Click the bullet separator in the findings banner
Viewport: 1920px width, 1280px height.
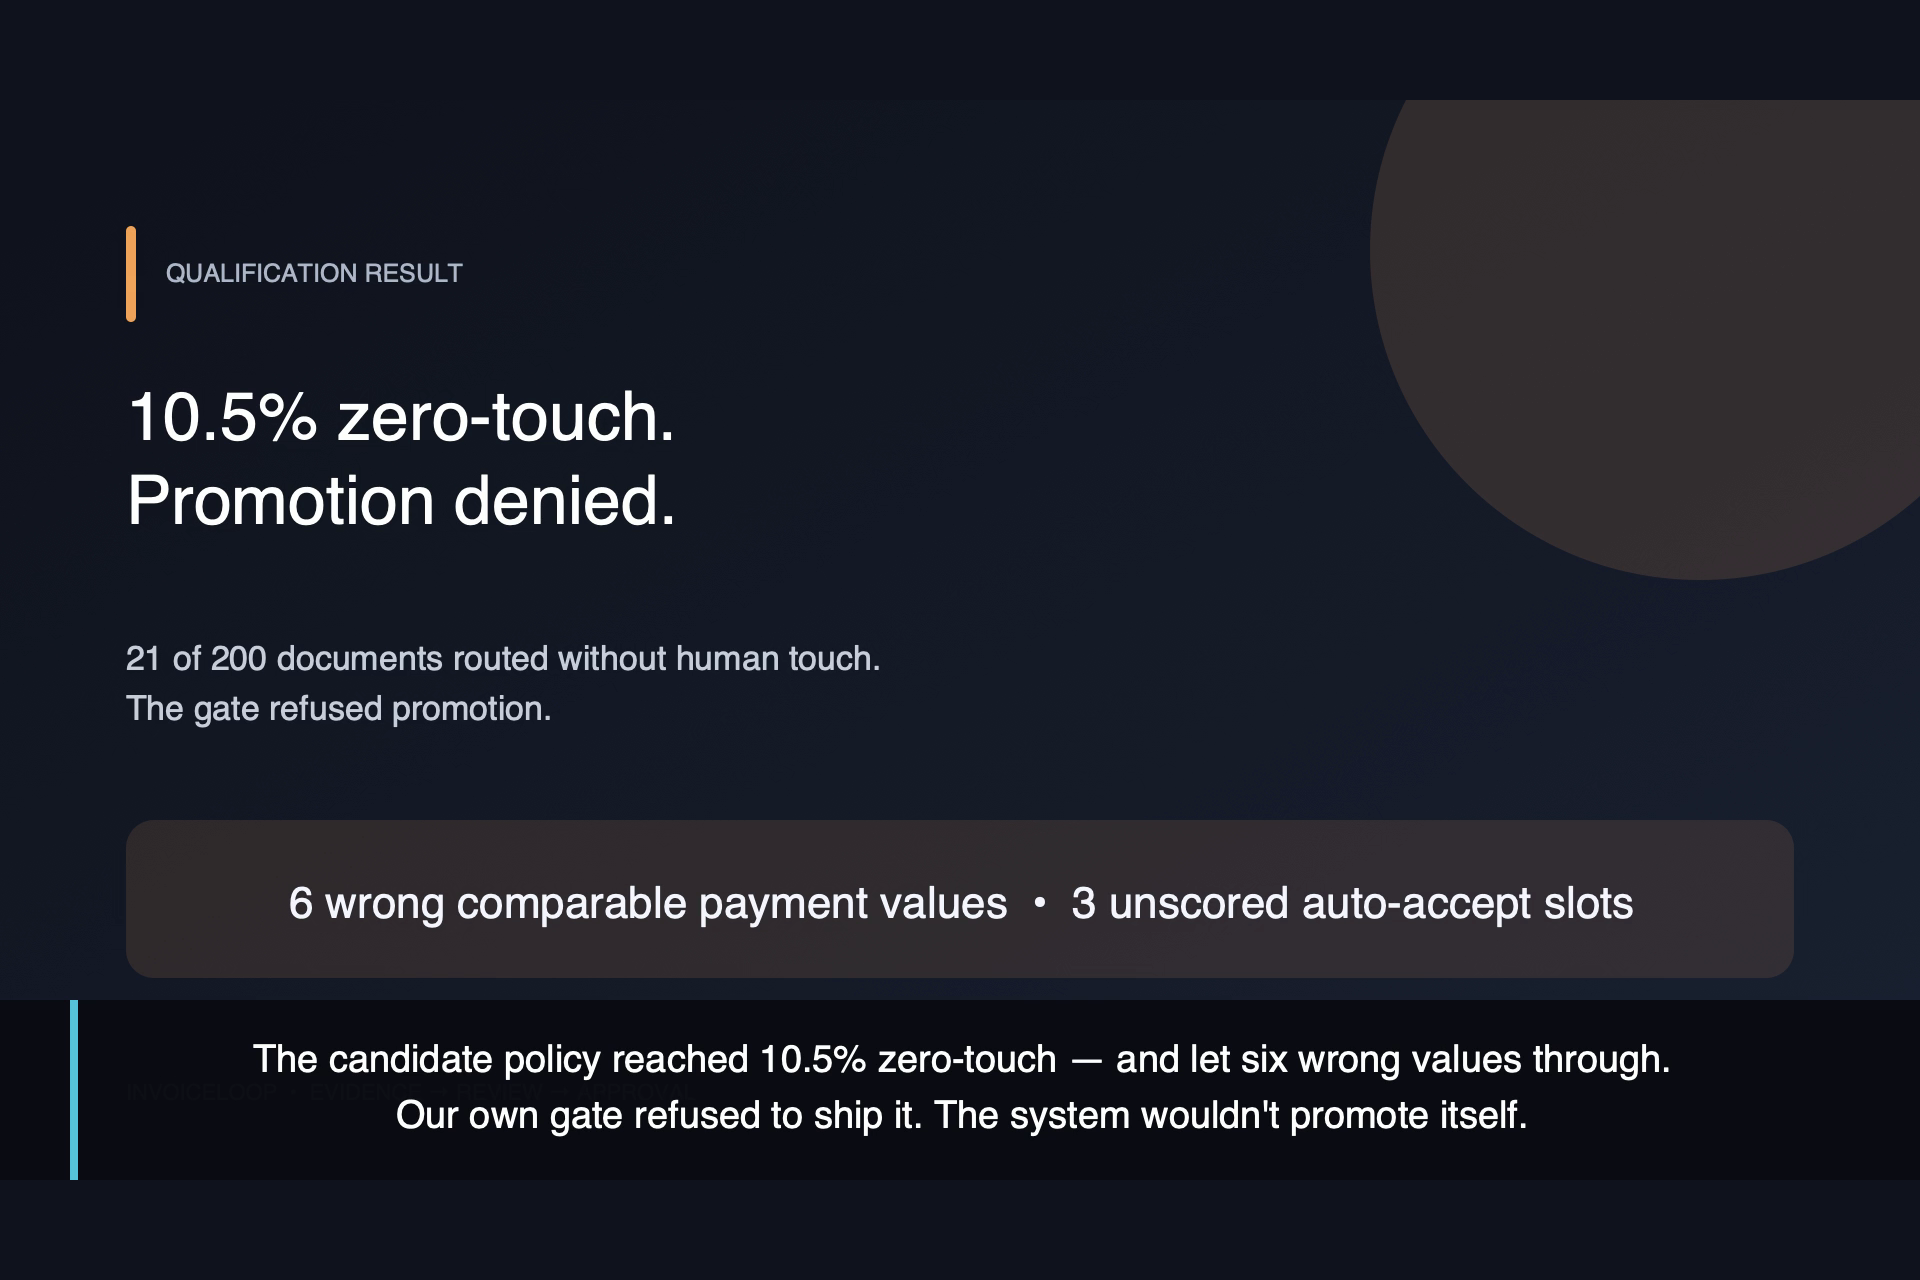1040,903
